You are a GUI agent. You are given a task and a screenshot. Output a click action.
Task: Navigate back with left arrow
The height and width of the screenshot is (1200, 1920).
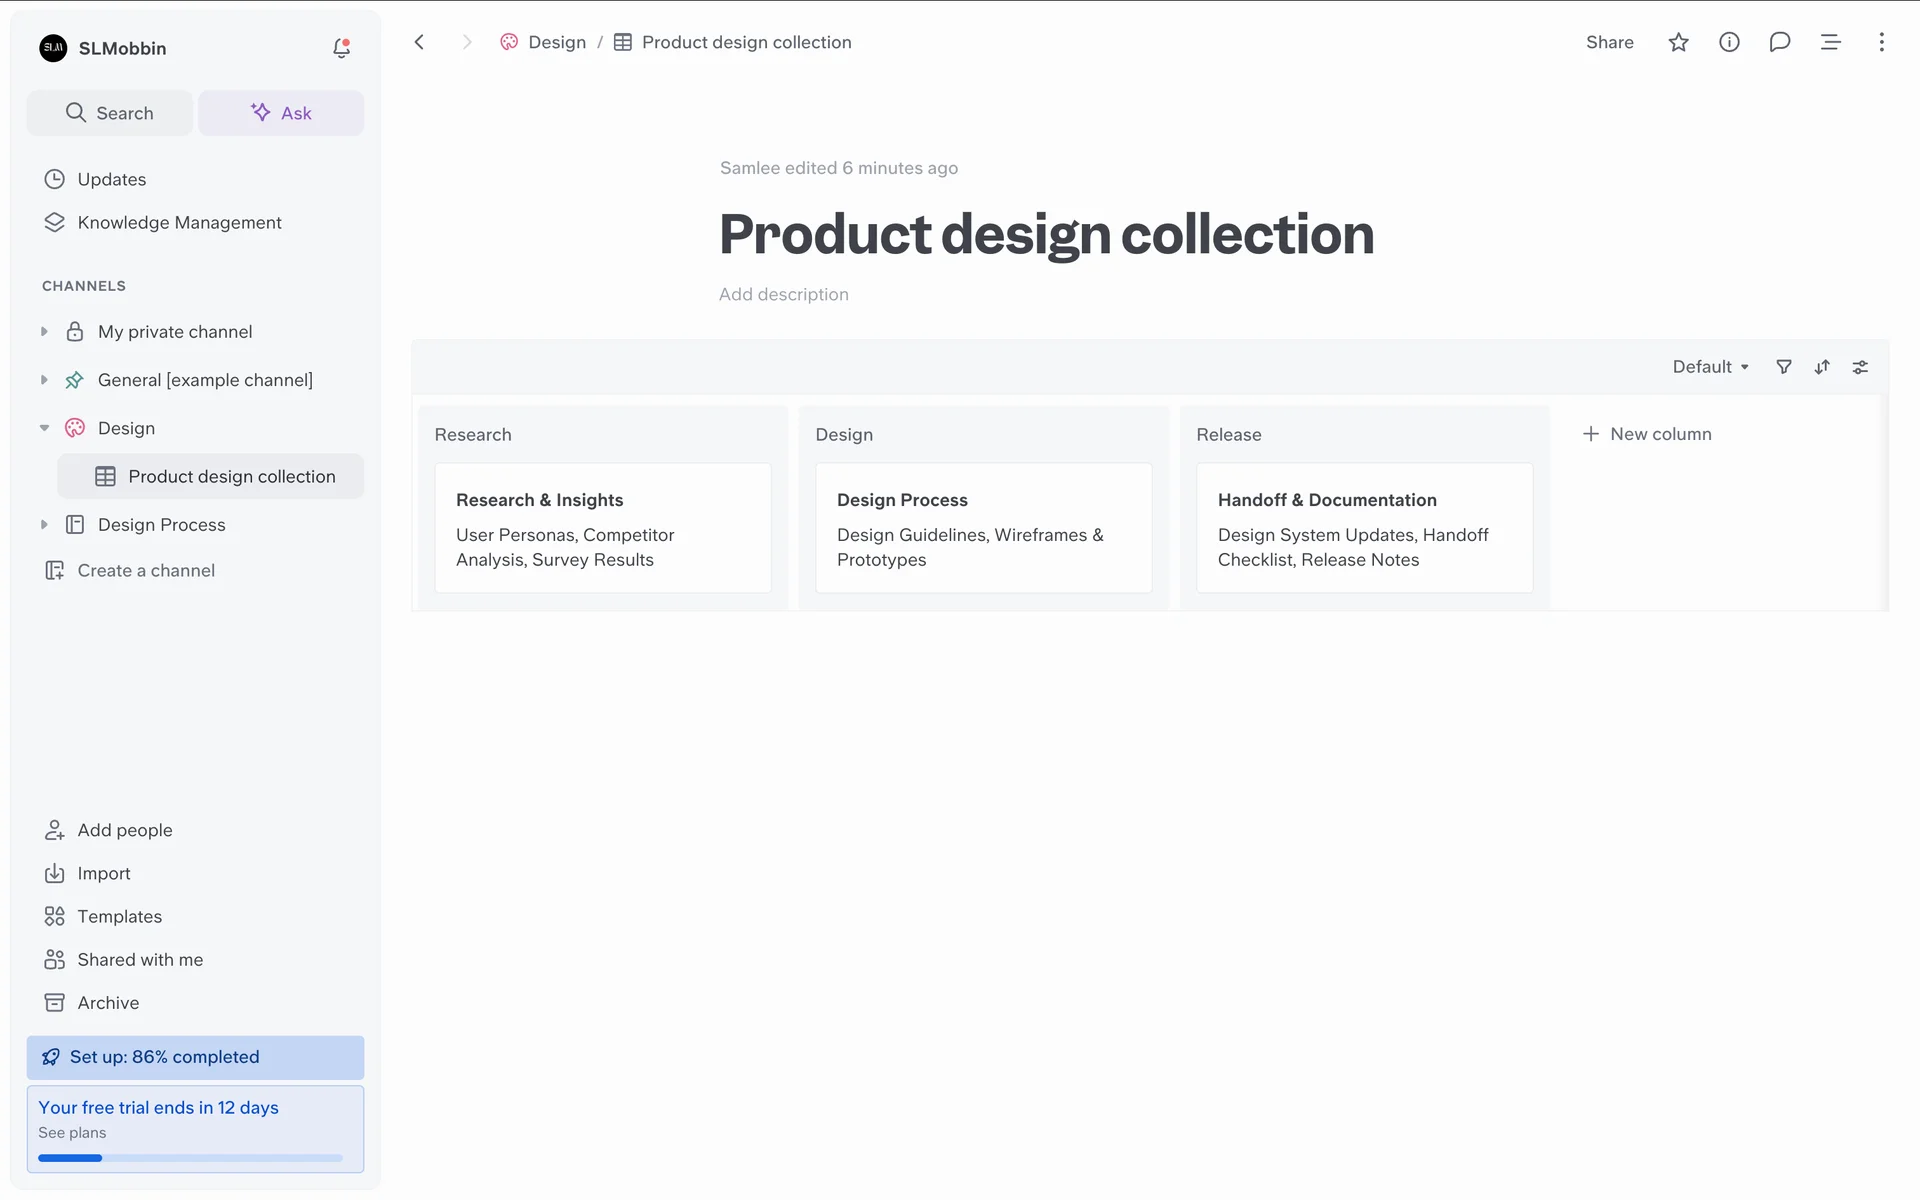[420, 42]
